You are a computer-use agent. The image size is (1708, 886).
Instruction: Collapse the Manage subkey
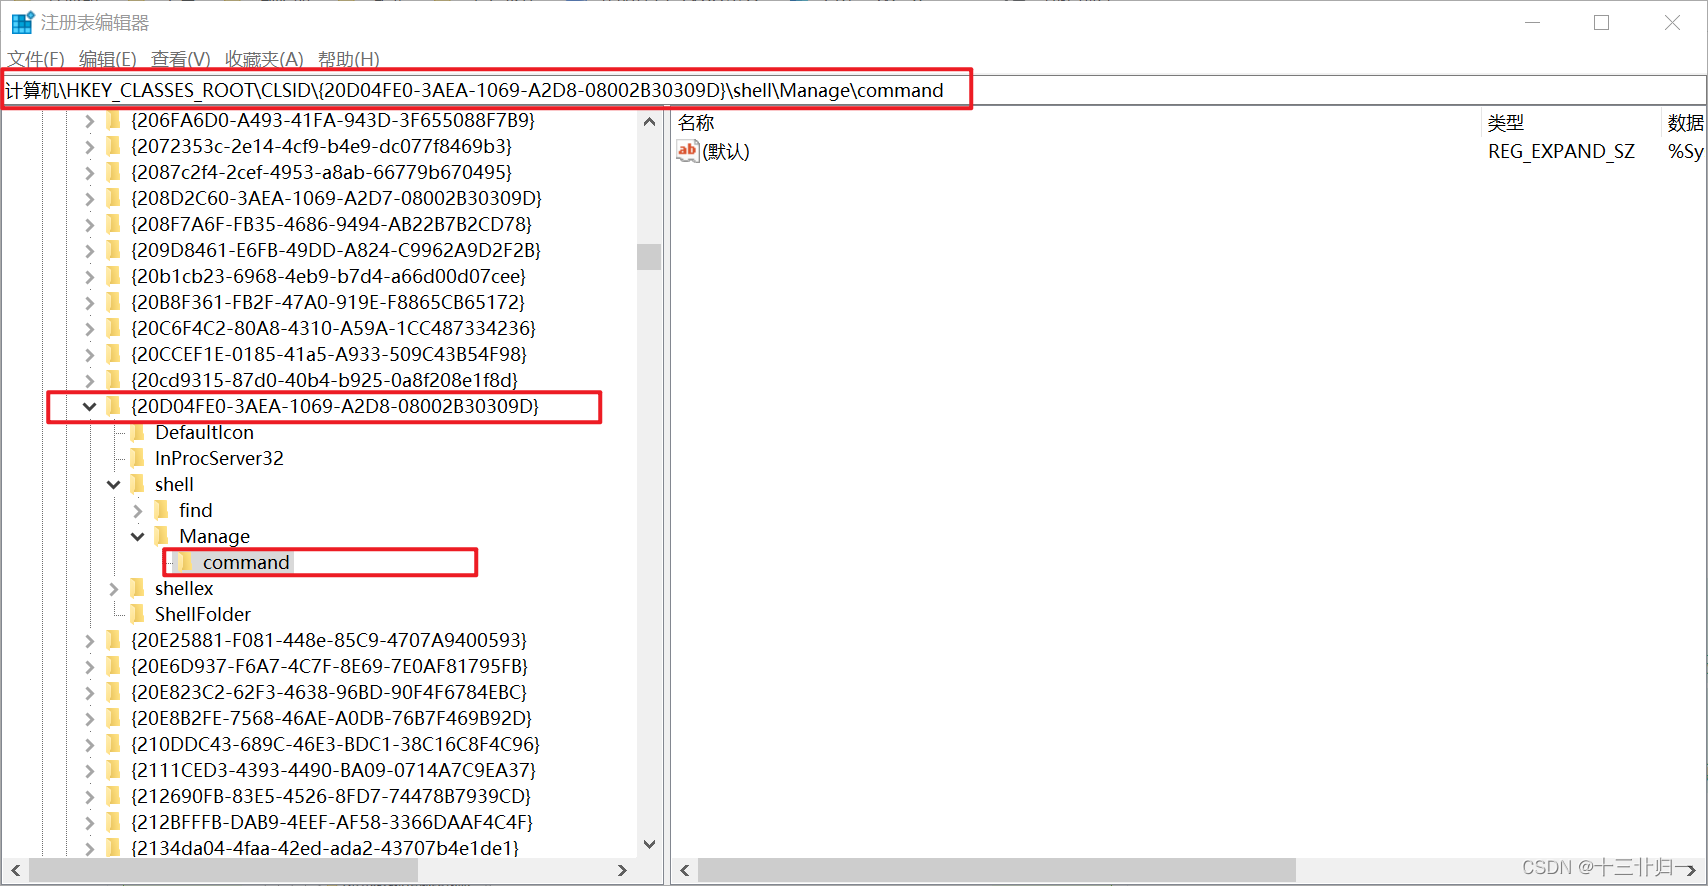[x=137, y=536]
